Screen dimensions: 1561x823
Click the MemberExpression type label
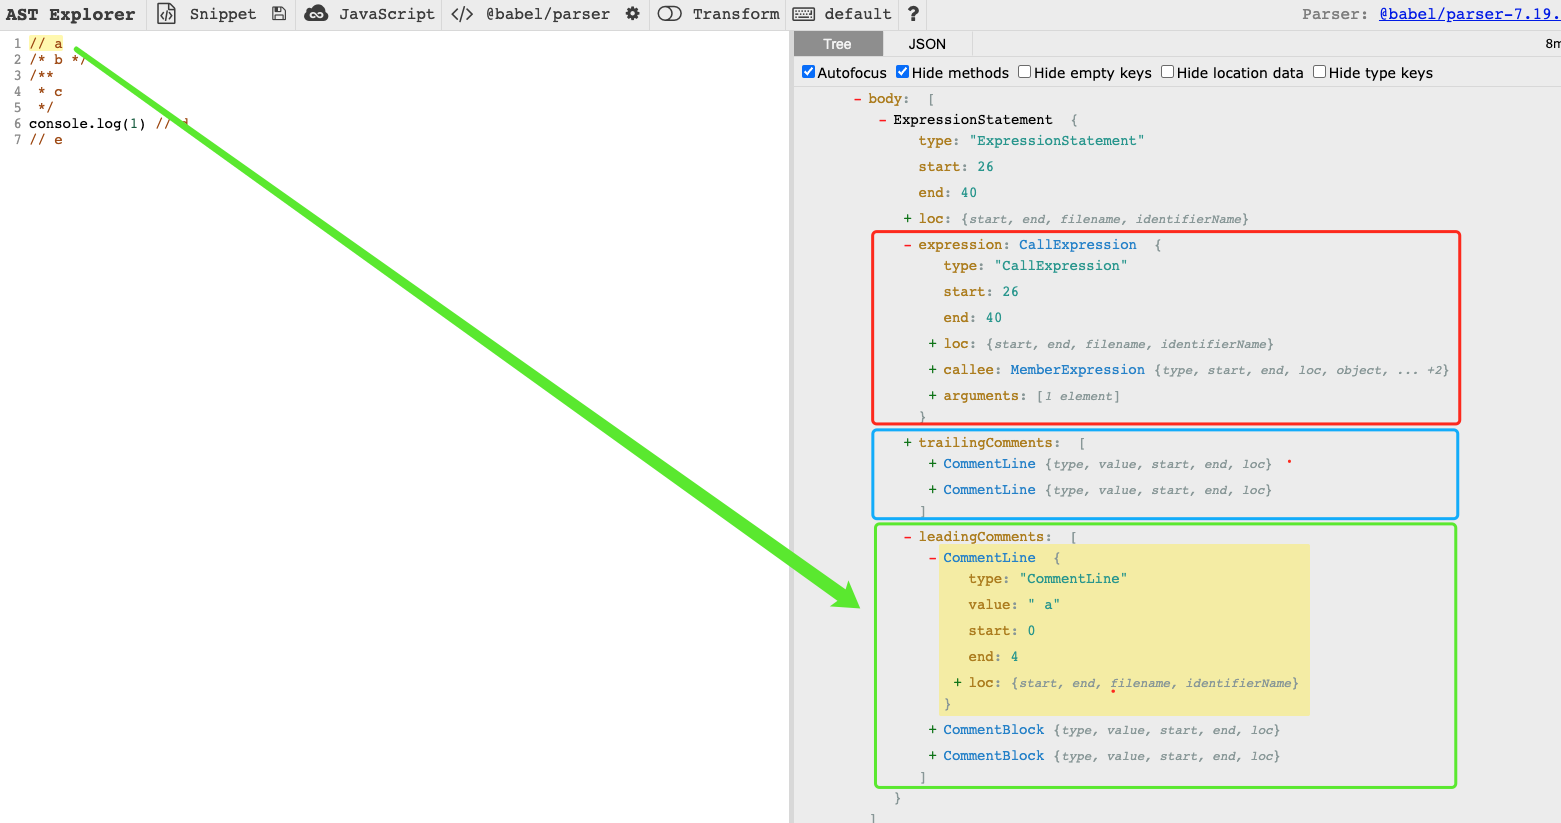1077,370
